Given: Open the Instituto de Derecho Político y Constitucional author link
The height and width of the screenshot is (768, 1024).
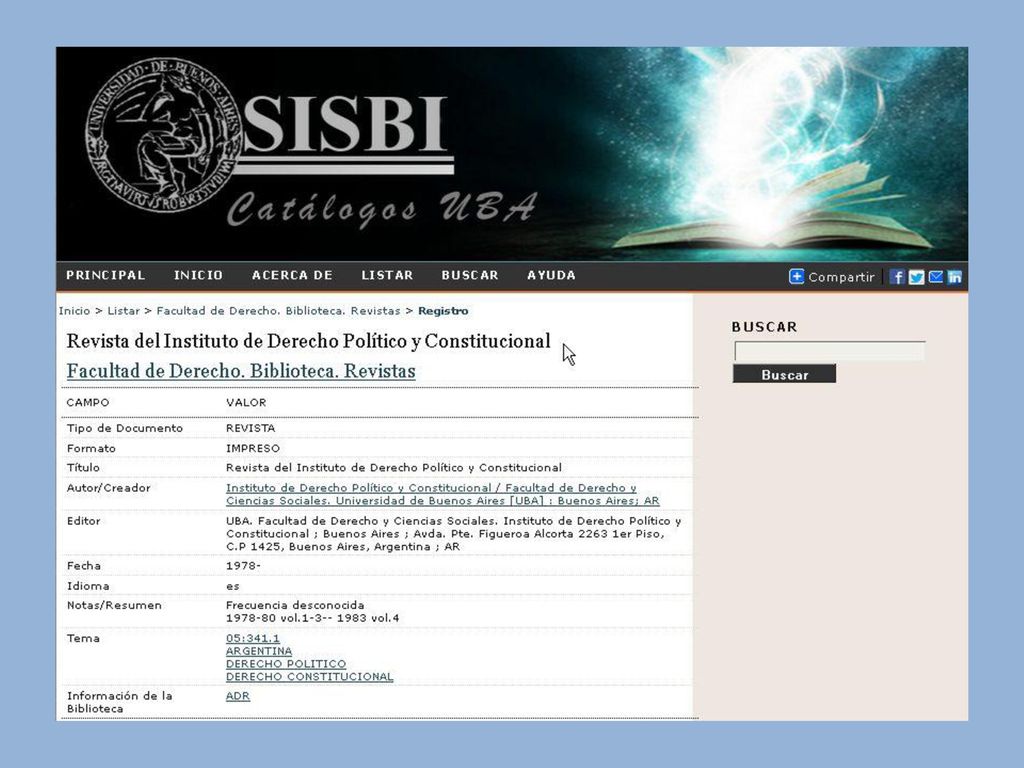Looking at the screenshot, I should [x=442, y=494].
